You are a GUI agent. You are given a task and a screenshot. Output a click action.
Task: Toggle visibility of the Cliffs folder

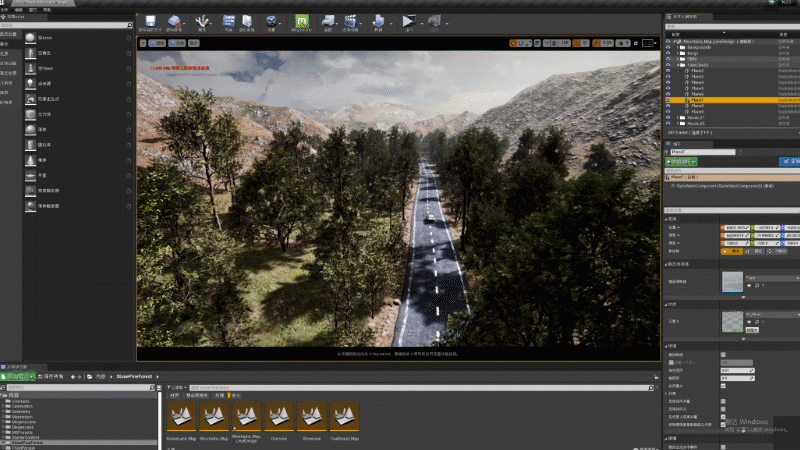pyautogui.click(x=668, y=59)
